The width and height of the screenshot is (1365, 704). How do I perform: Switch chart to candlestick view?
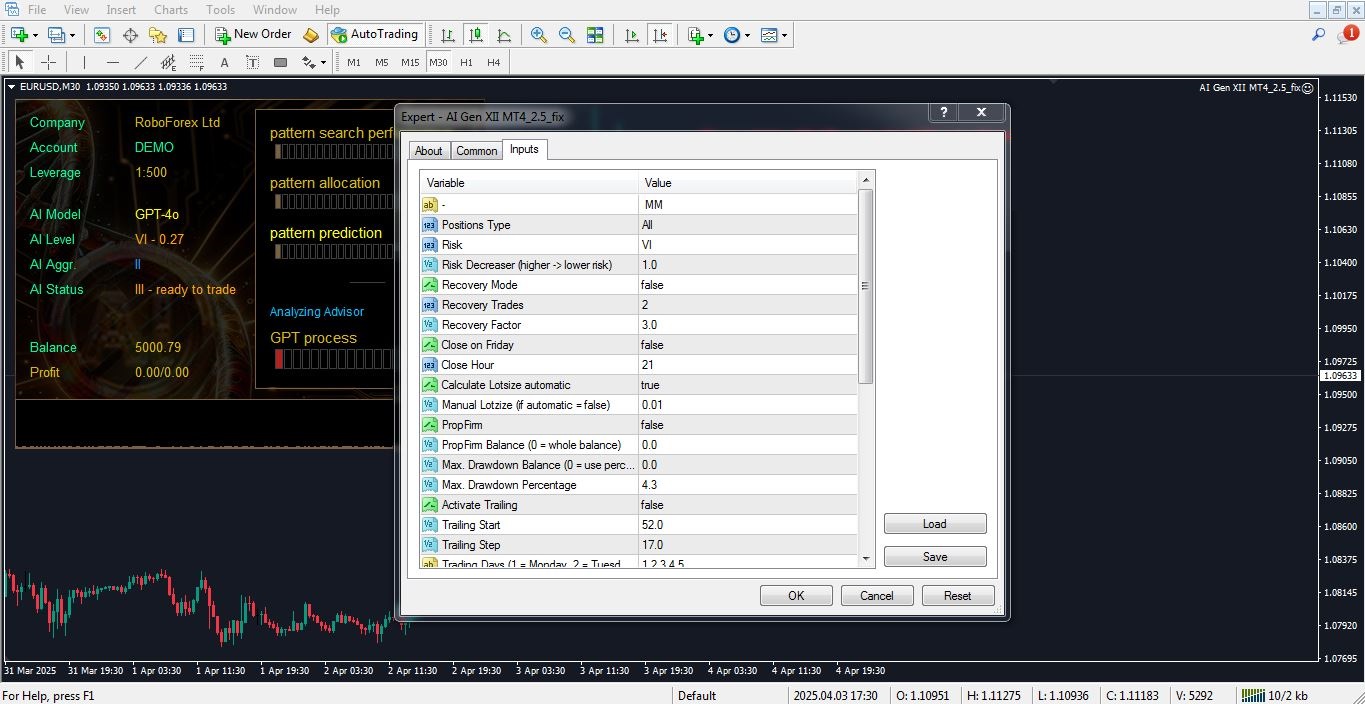[x=476, y=35]
